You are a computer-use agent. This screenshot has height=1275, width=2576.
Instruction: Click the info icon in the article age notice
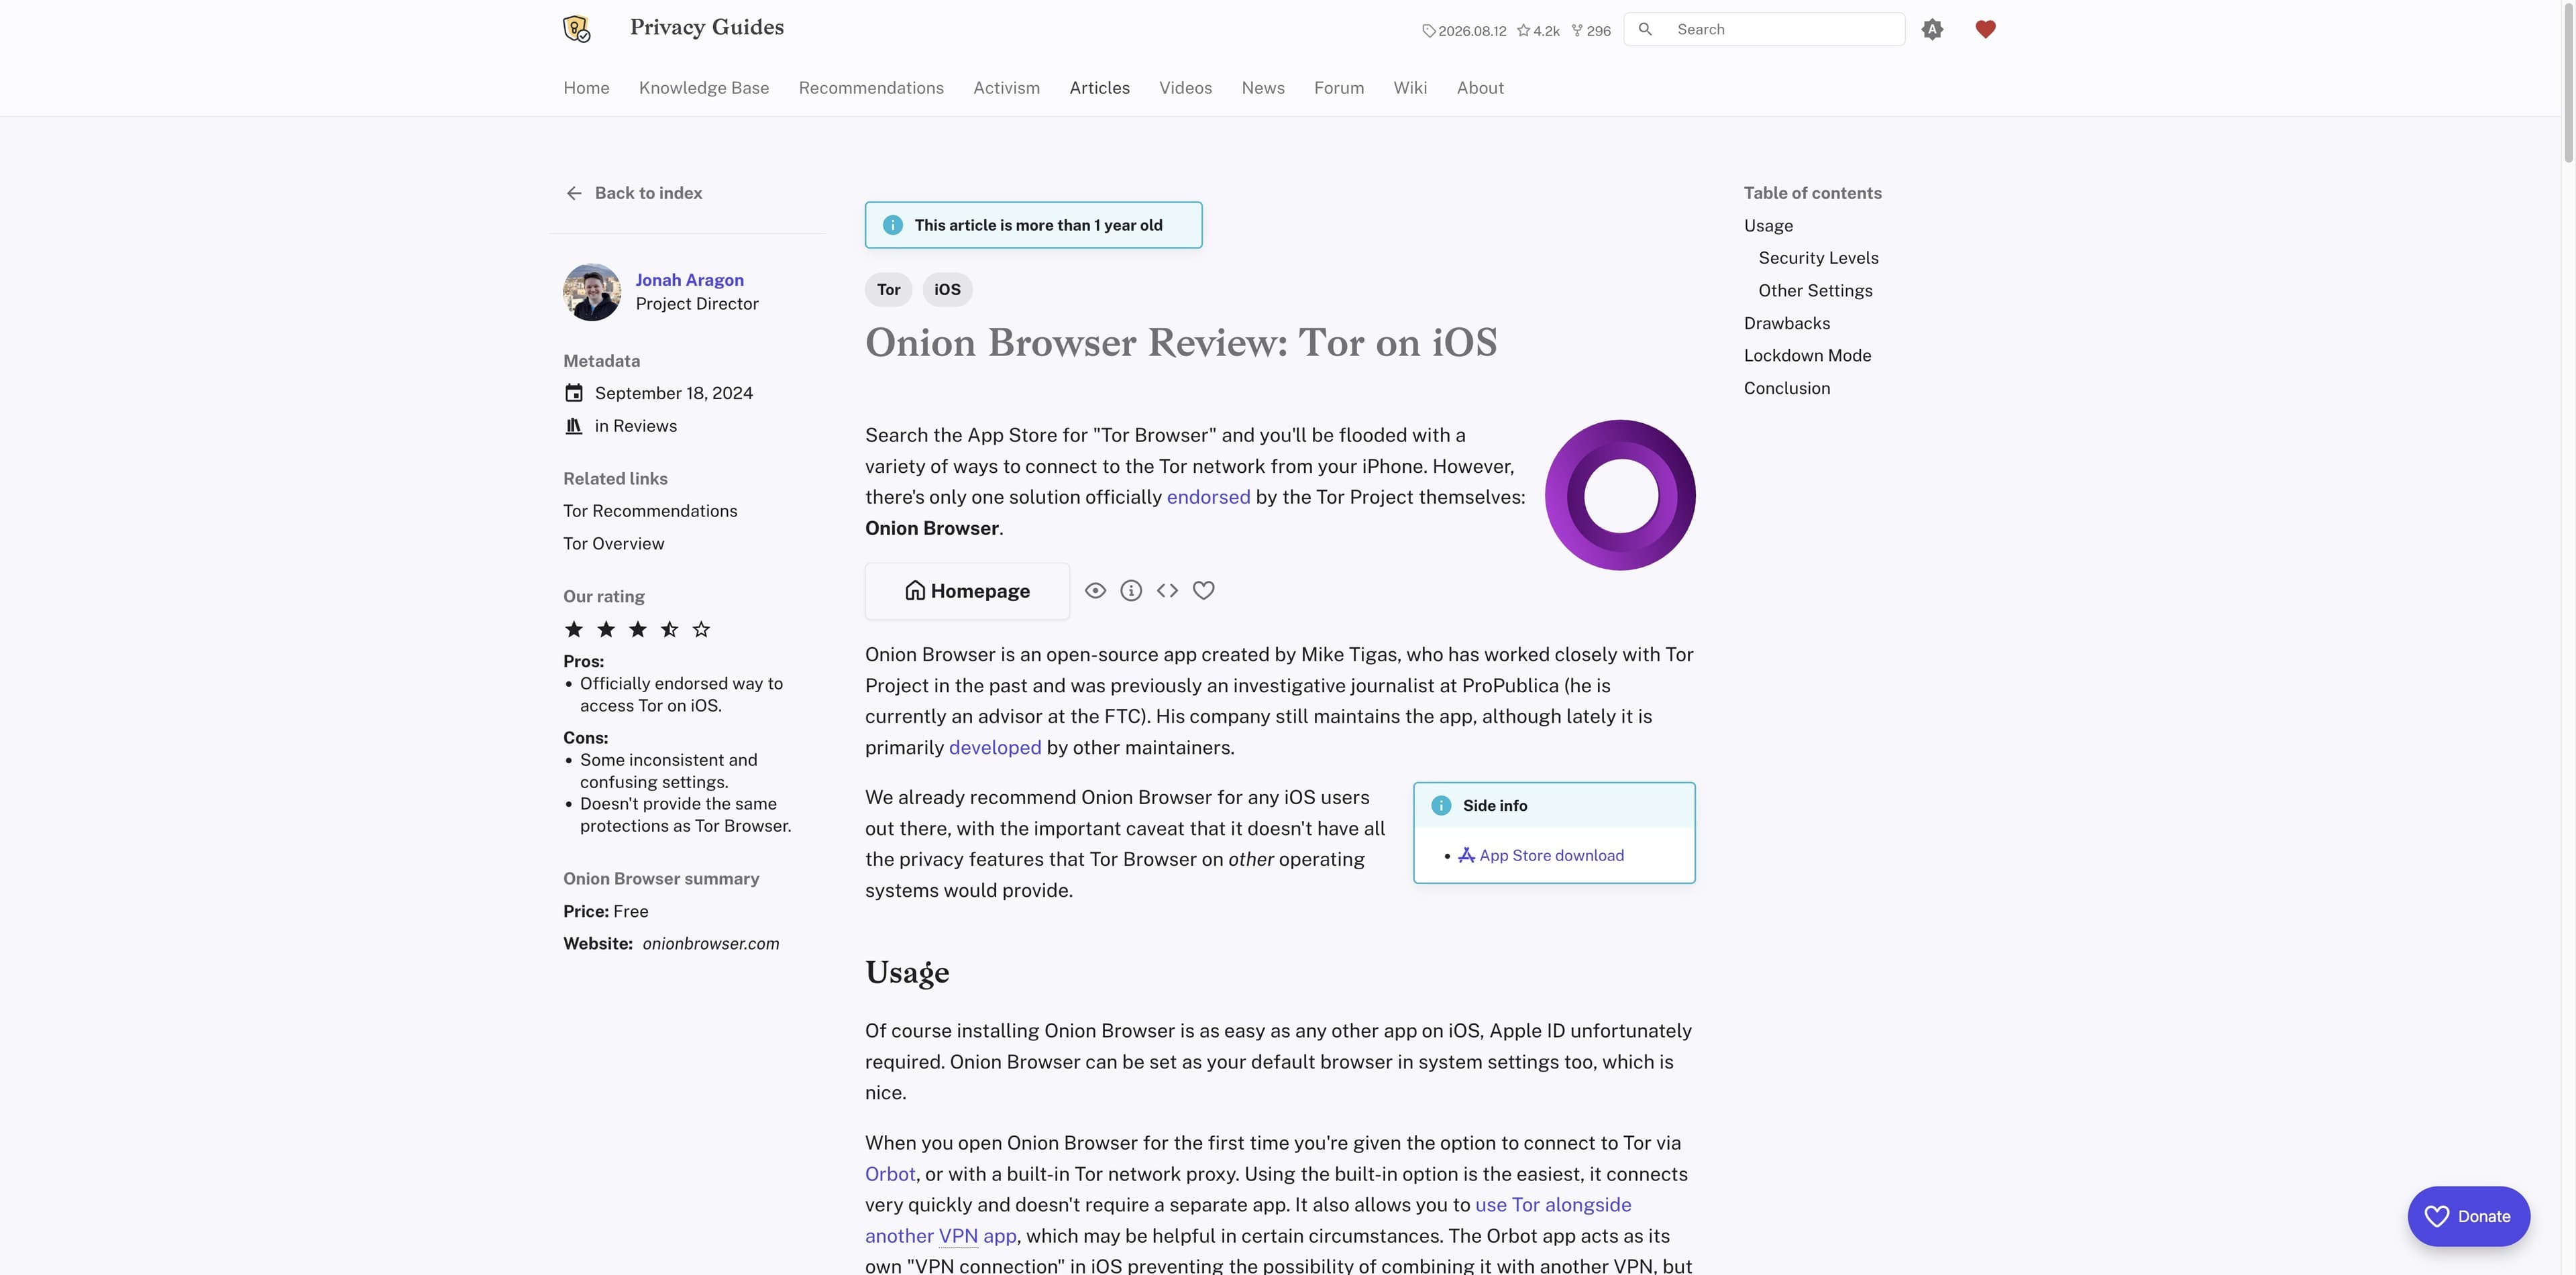pyautogui.click(x=893, y=225)
